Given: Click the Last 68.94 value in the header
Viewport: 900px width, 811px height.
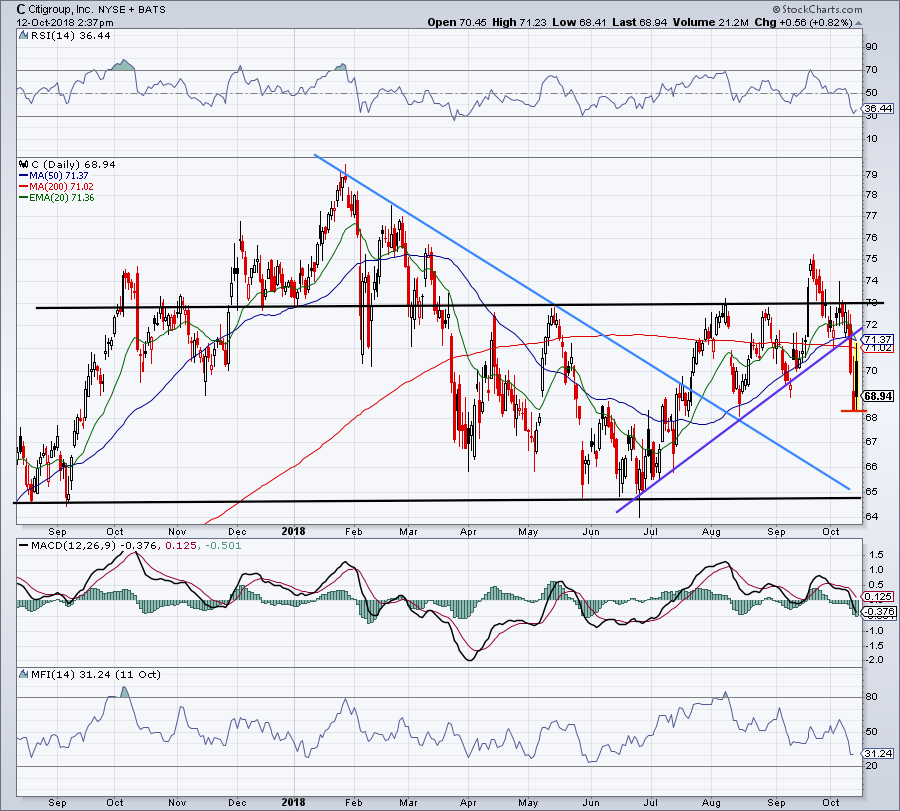Looking at the screenshot, I should pos(639,22).
